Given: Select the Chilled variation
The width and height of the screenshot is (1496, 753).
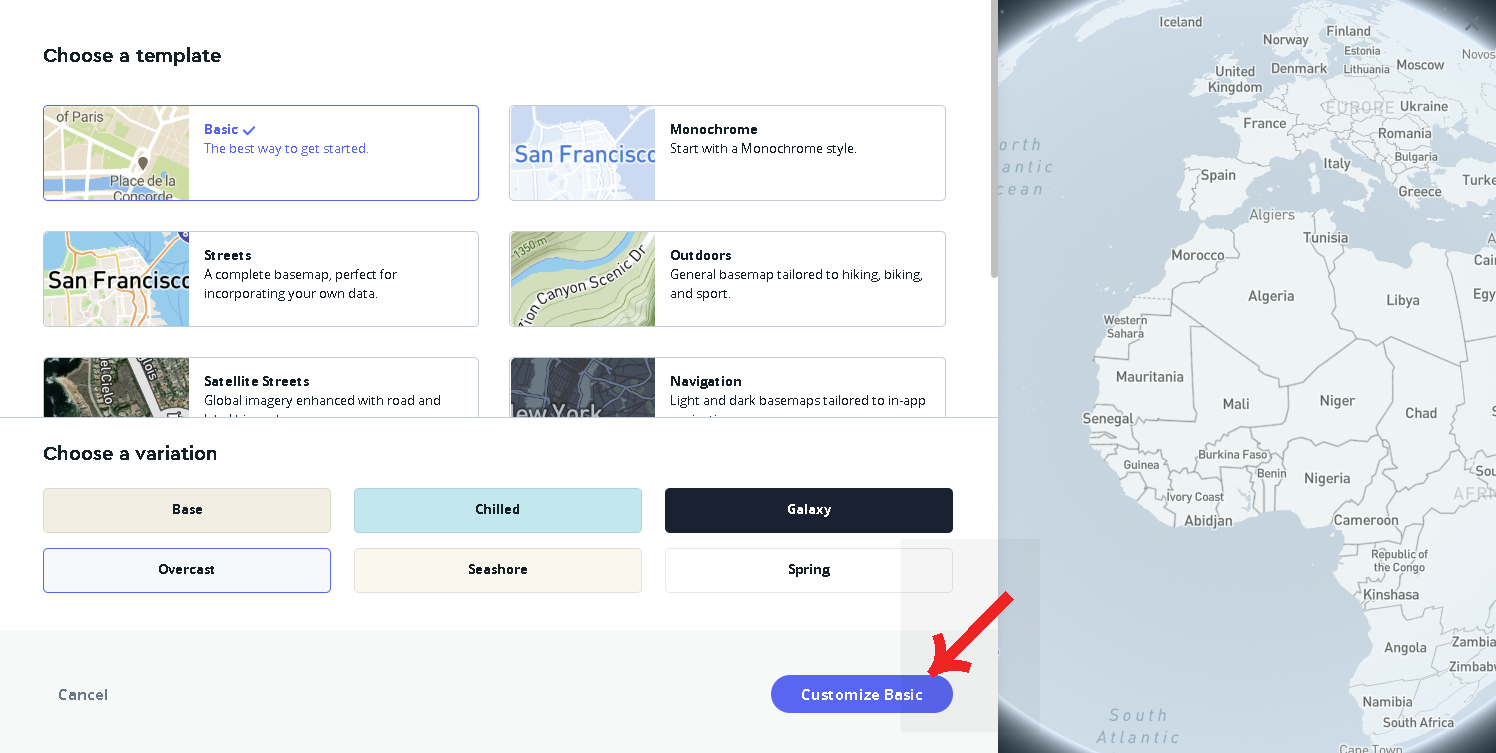Looking at the screenshot, I should pos(498,510).
